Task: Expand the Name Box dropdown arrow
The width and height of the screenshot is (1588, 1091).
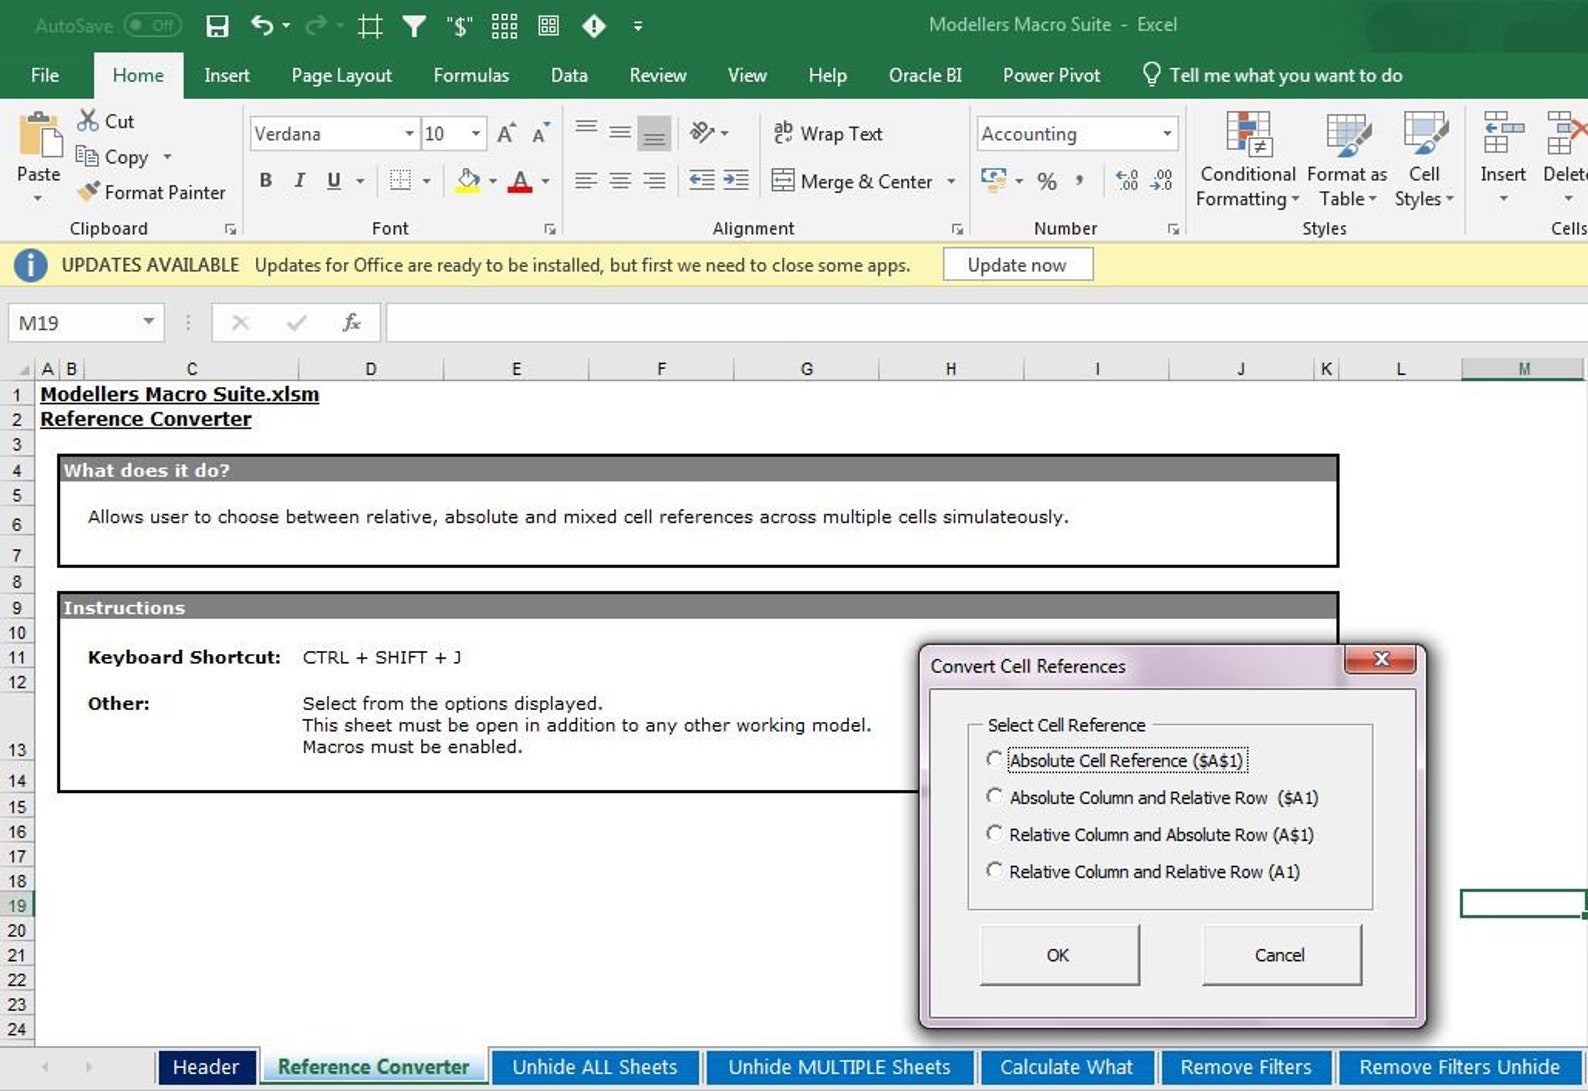Action: tap(148, 322)
